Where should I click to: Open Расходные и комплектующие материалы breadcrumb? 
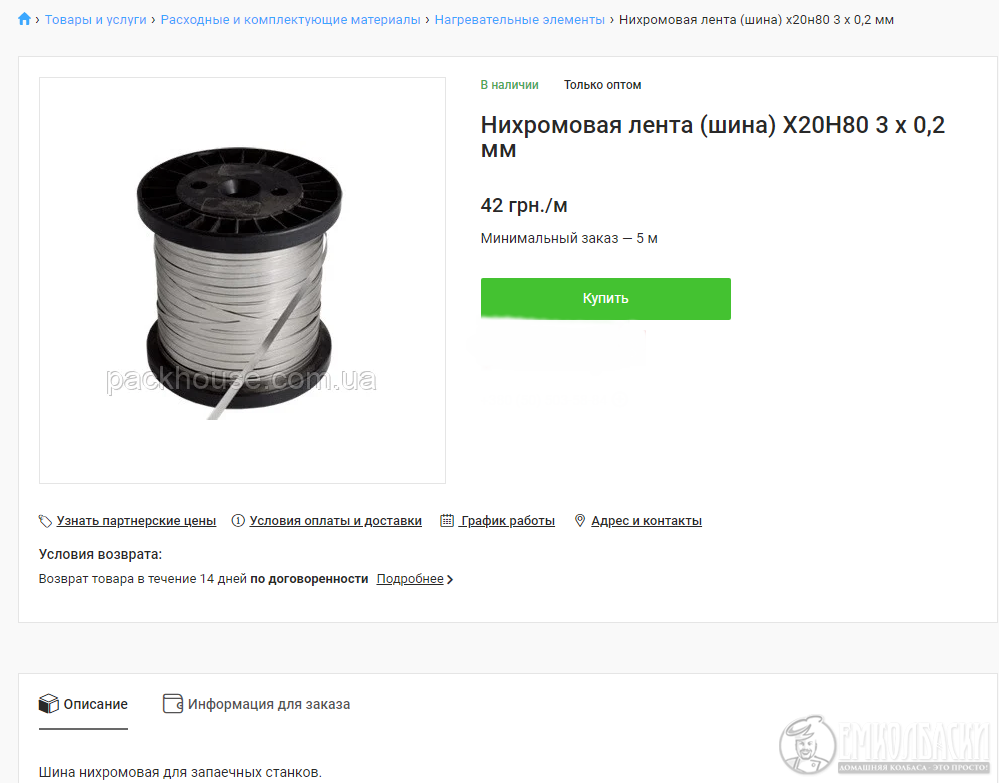291,20
